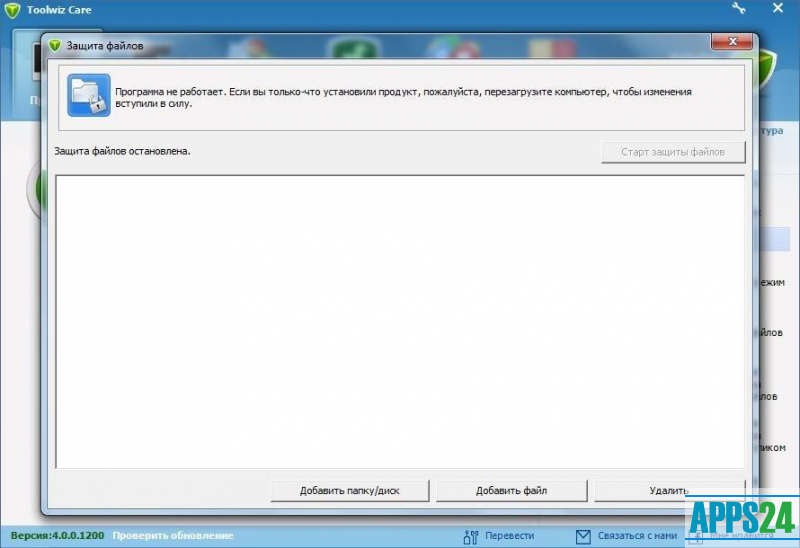Click the Версия:4.0.0.1200 text
Screen dimensions: 800x548
tap(57, 536)
